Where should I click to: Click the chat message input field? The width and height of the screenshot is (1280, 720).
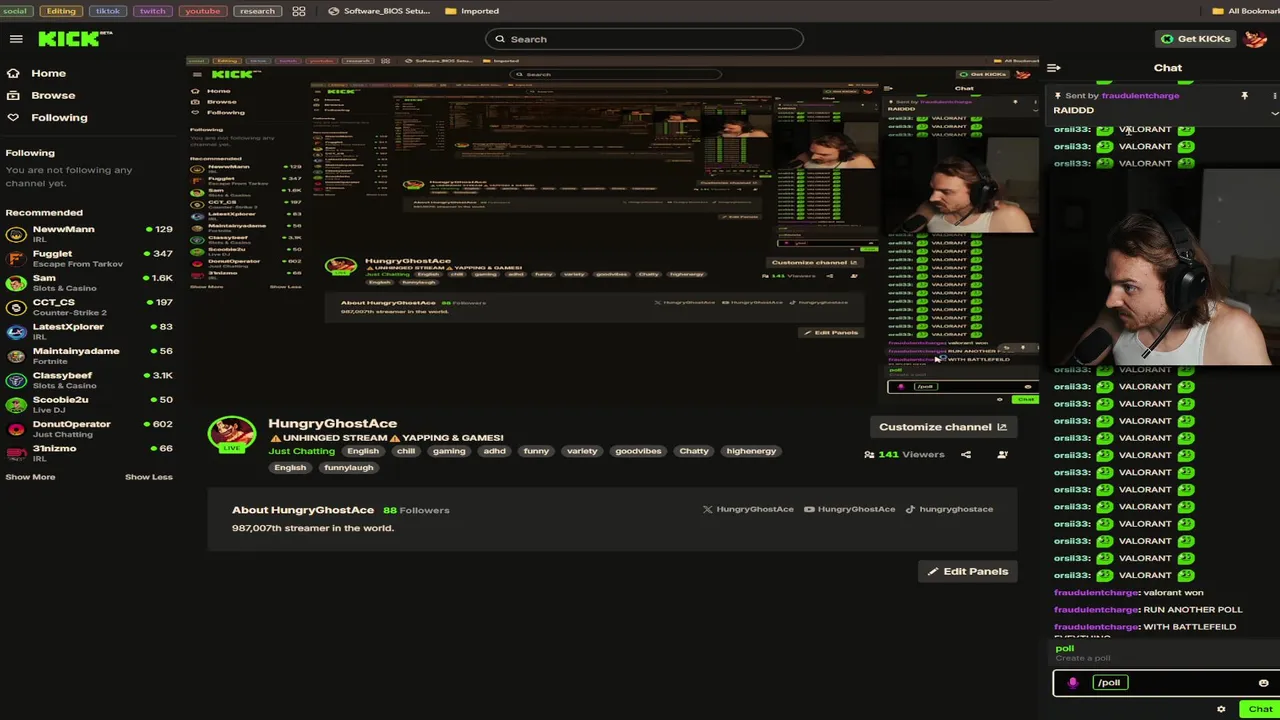pos(1166,683)
